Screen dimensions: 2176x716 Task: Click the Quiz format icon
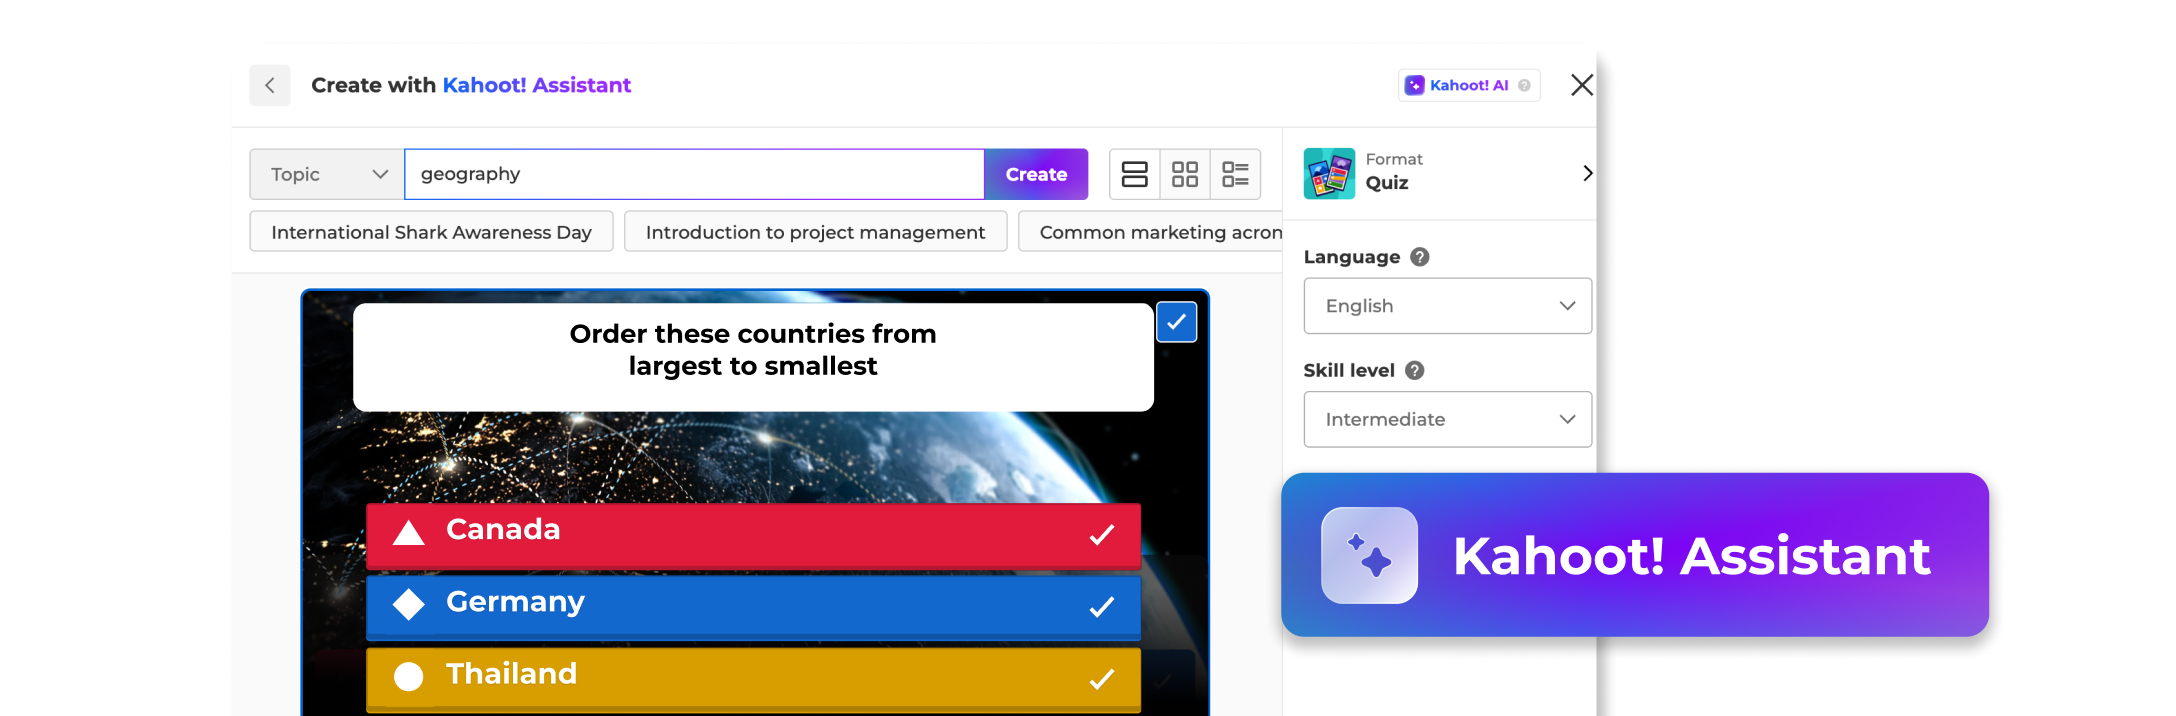pyautogui.click(x=1329, y=173)
